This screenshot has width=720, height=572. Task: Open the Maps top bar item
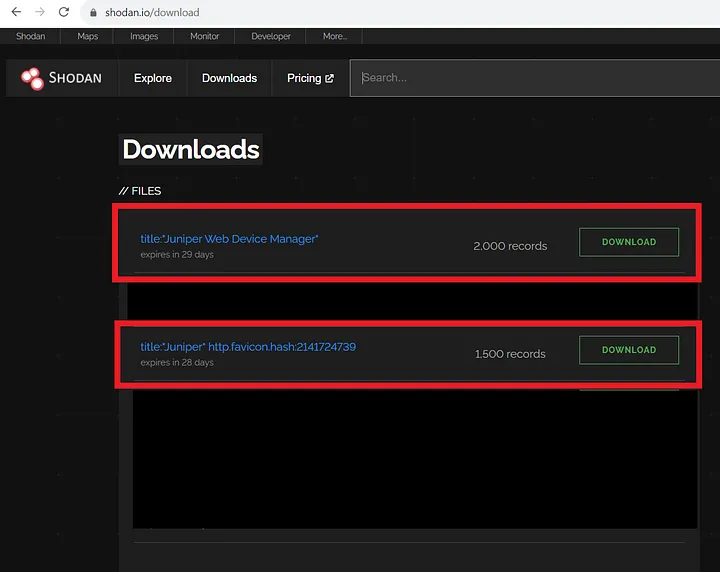coord(87,36)
